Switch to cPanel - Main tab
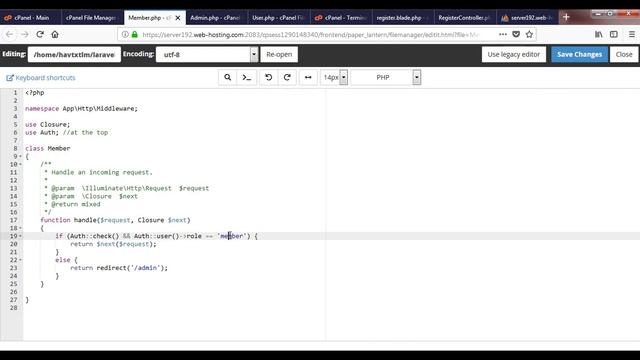The height and width of the screenshot is (360, 640). click(31, 18)
